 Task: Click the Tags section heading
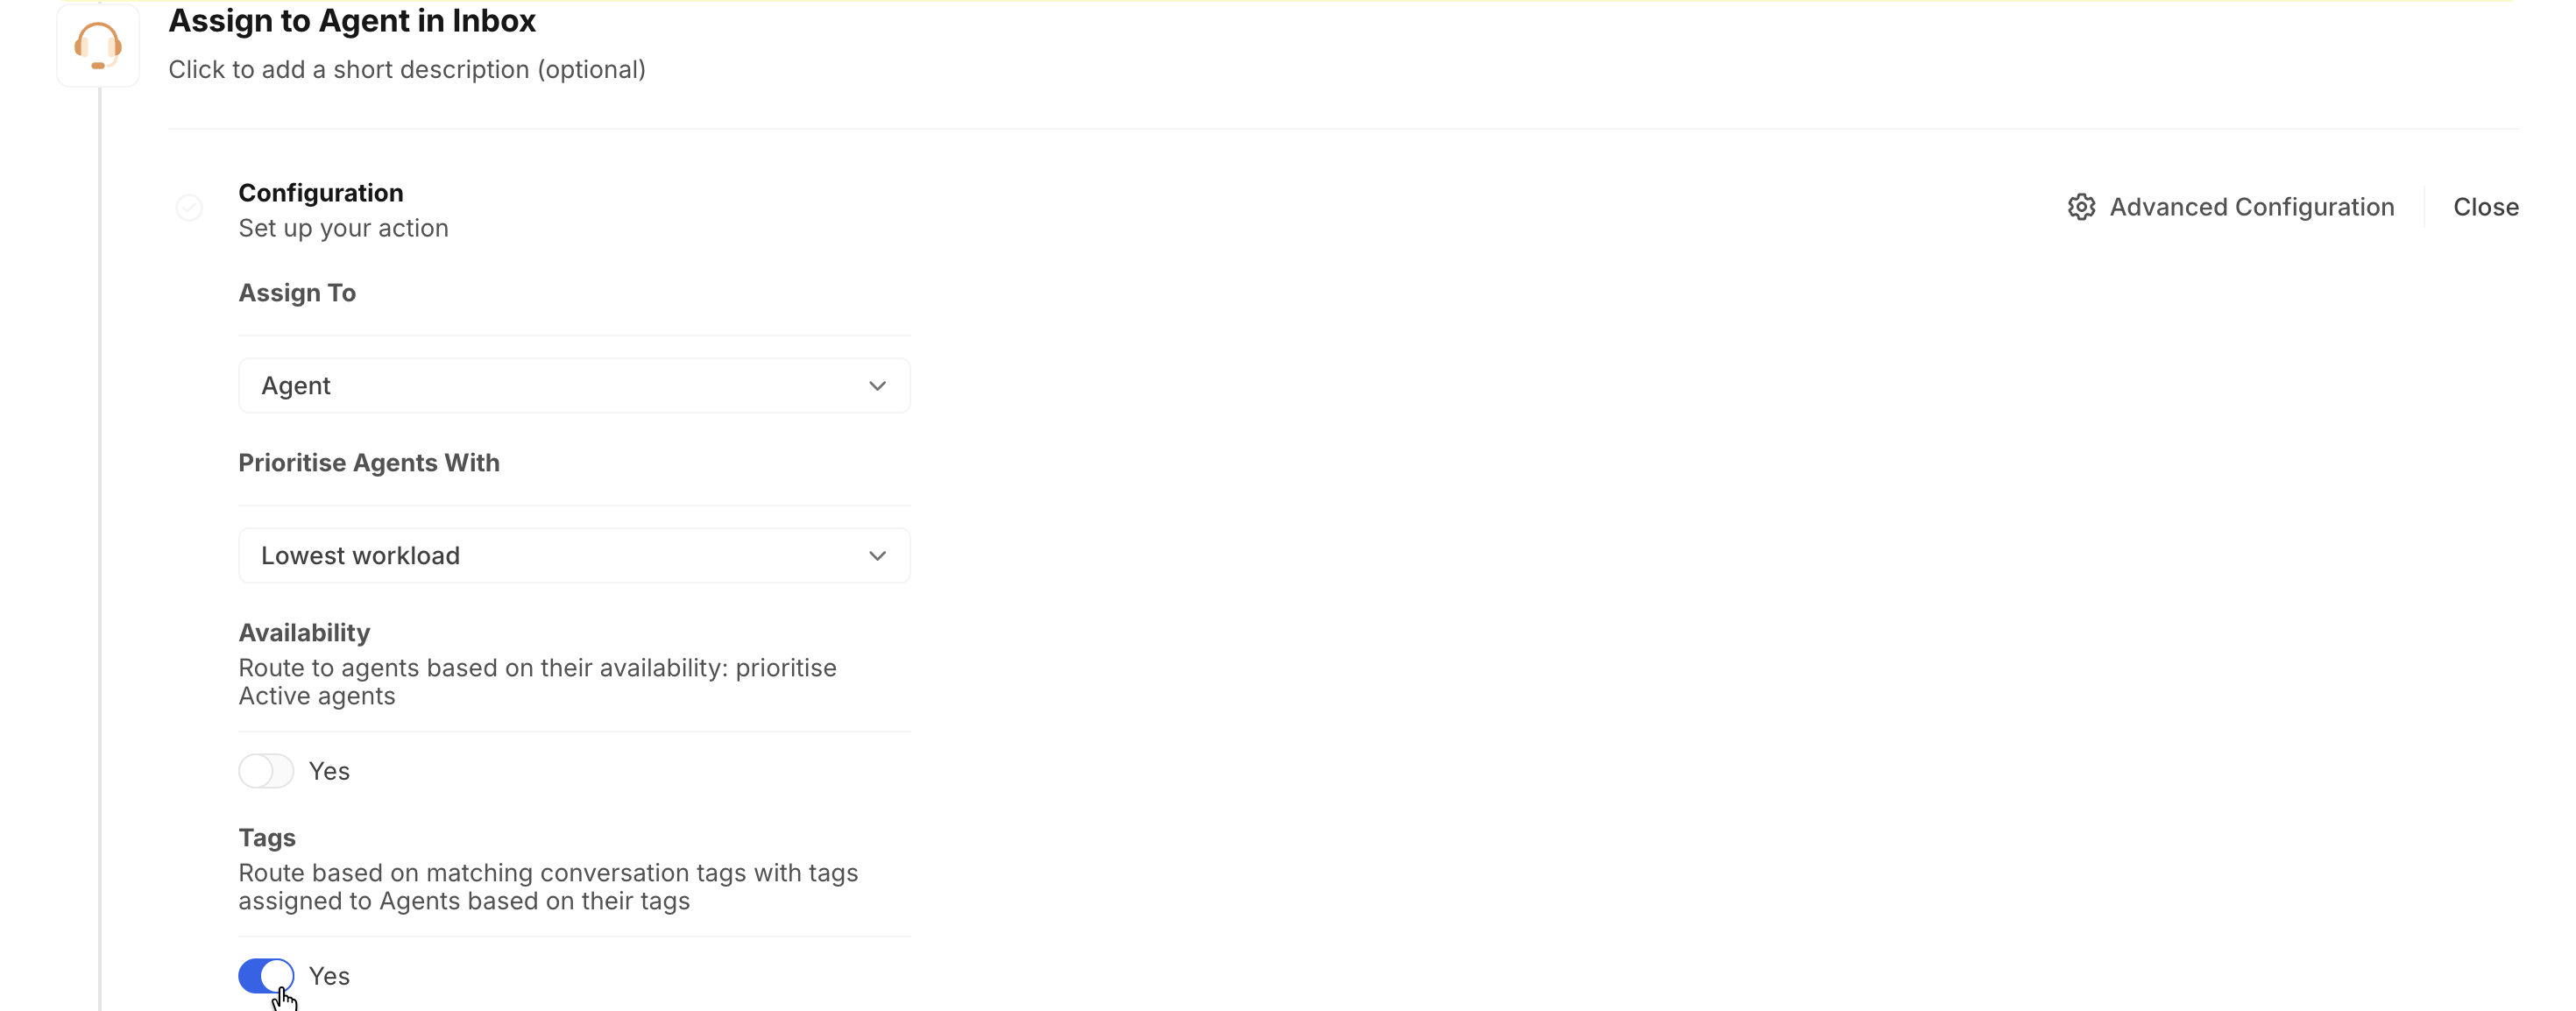267,838
